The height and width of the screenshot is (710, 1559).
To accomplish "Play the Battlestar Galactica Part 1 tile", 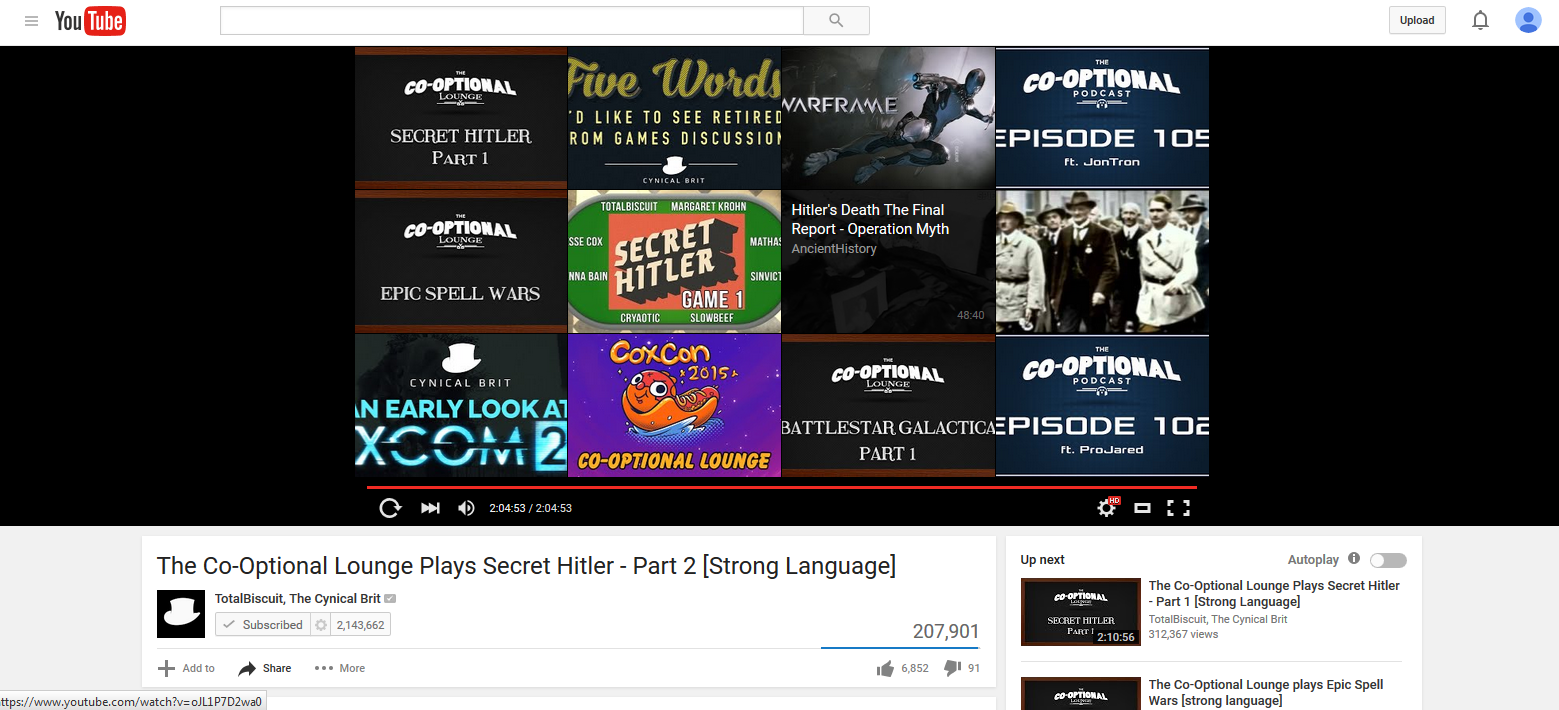I will pos(888,405).
